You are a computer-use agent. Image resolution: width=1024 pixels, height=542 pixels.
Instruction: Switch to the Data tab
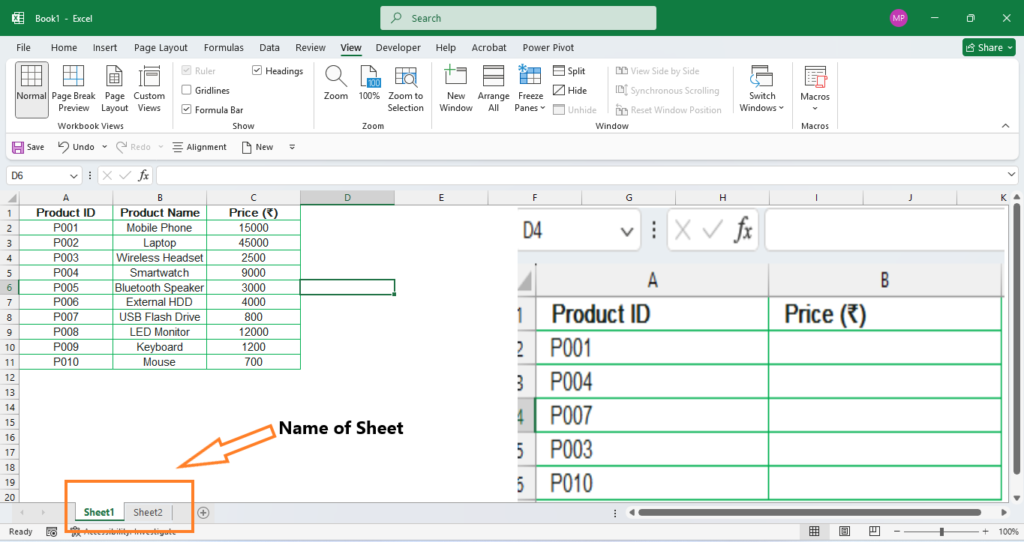[x=269, y=48]
